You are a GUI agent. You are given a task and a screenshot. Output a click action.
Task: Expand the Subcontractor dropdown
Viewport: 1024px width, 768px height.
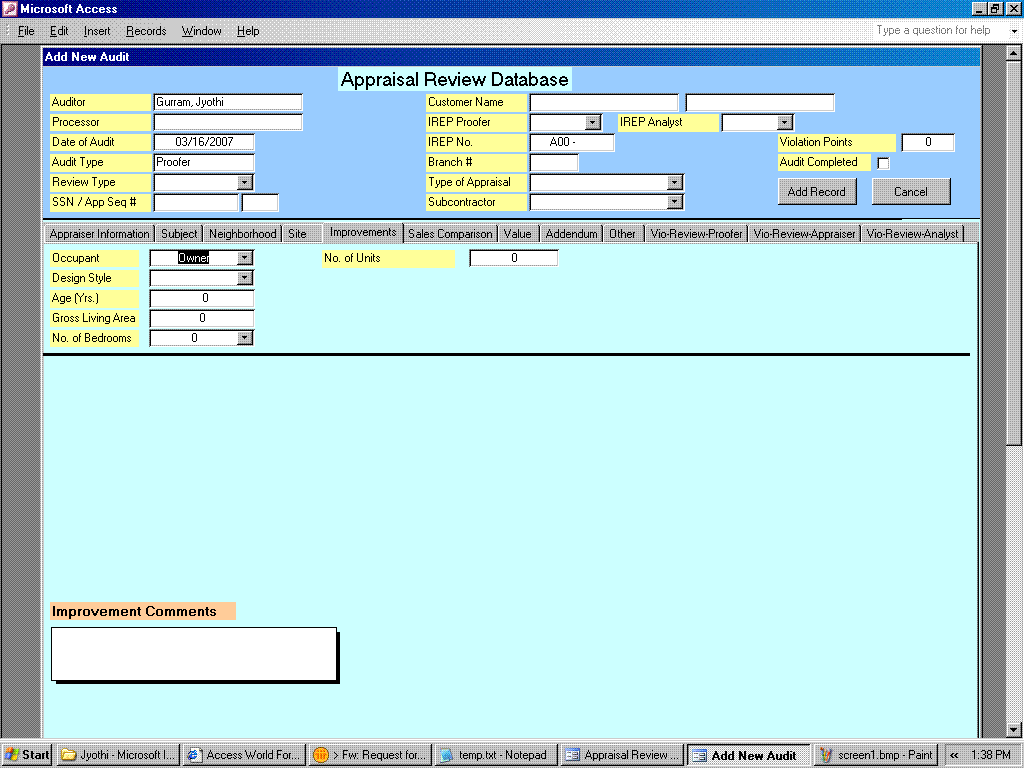tap(675, 202)
